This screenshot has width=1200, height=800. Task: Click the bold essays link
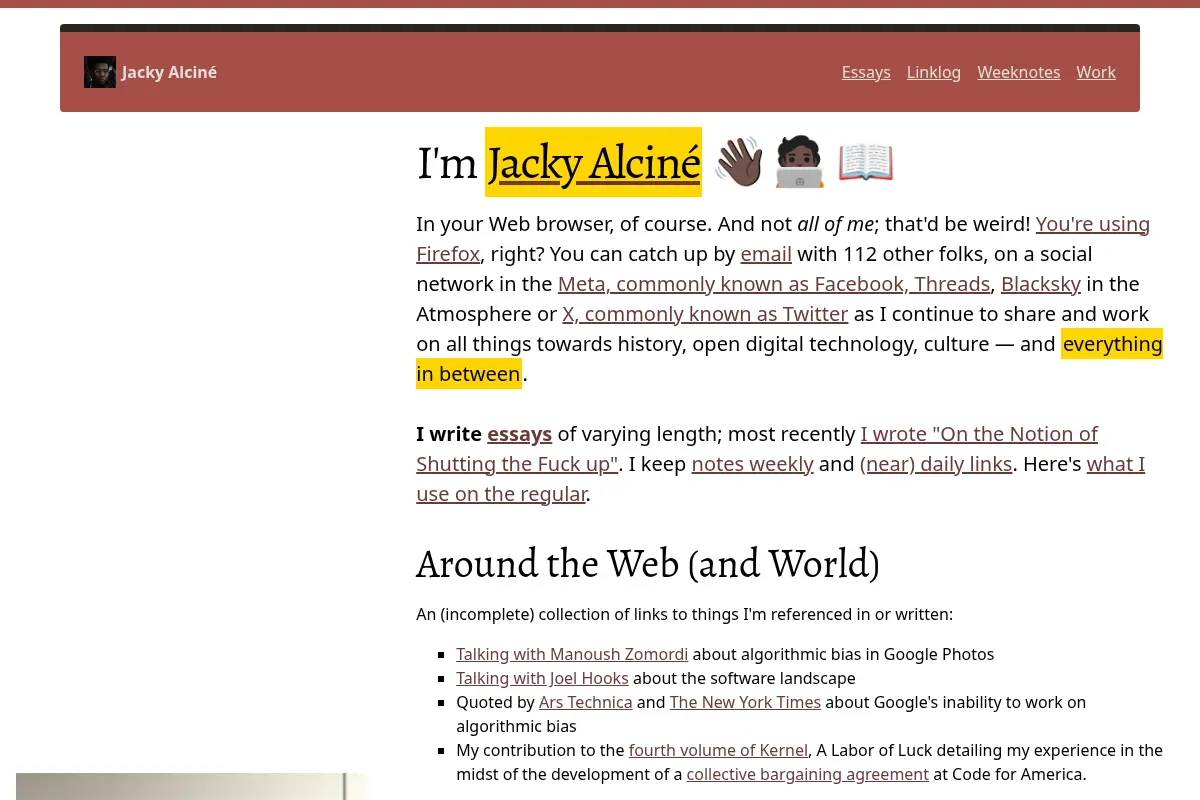[519, 434]
